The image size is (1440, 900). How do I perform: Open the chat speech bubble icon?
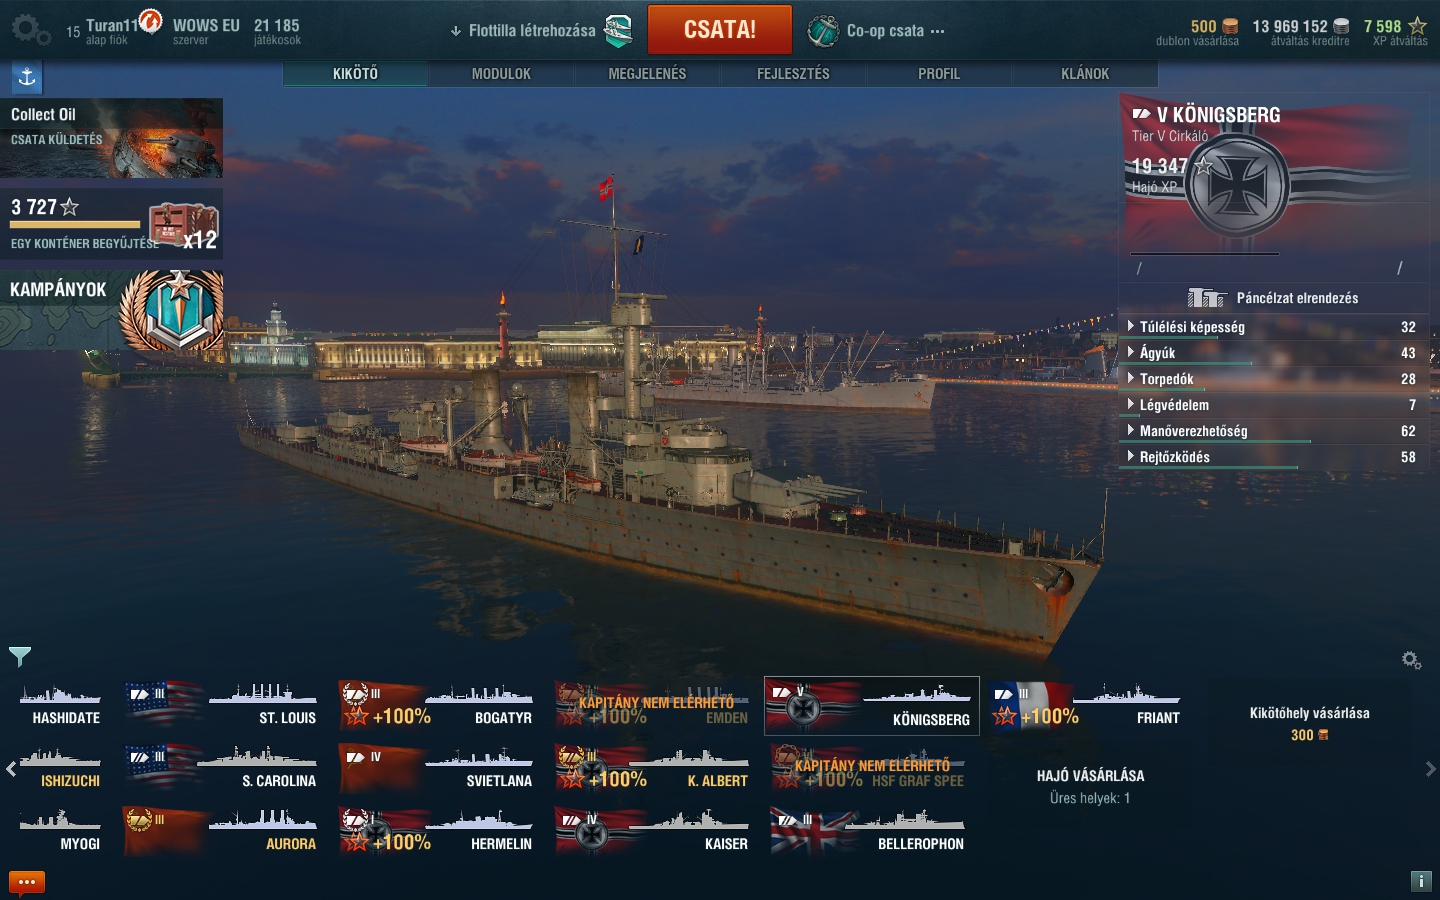point(27,882)
